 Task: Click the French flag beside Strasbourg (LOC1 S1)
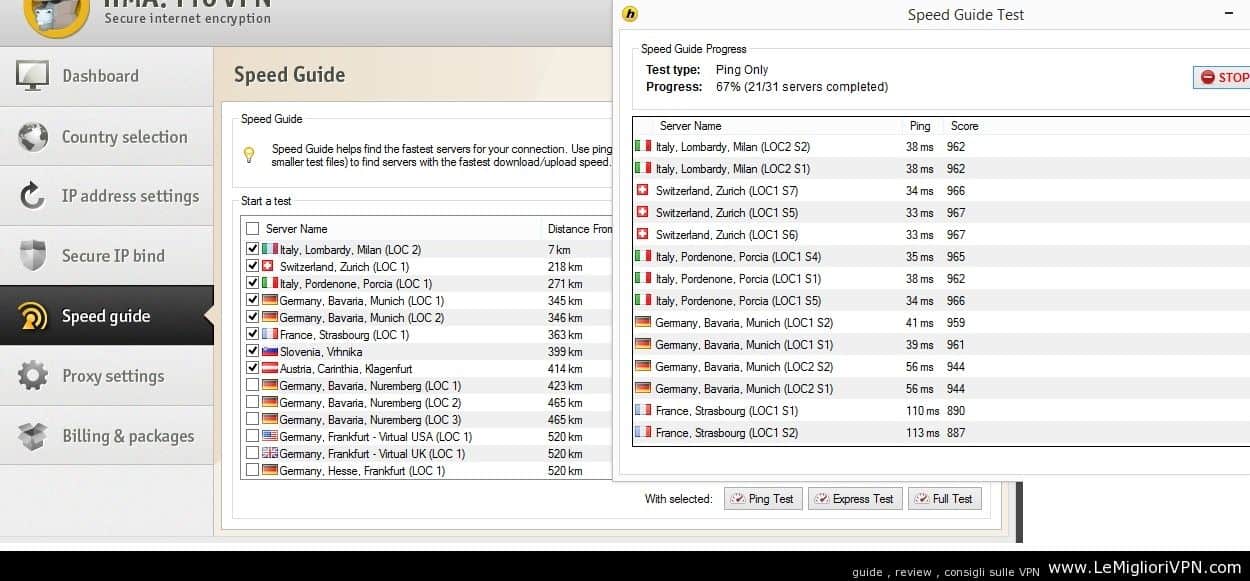(x=643, y=411)
